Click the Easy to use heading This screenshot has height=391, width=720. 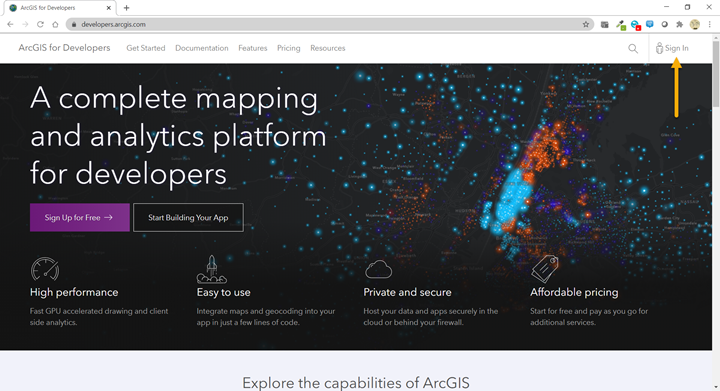224,292
